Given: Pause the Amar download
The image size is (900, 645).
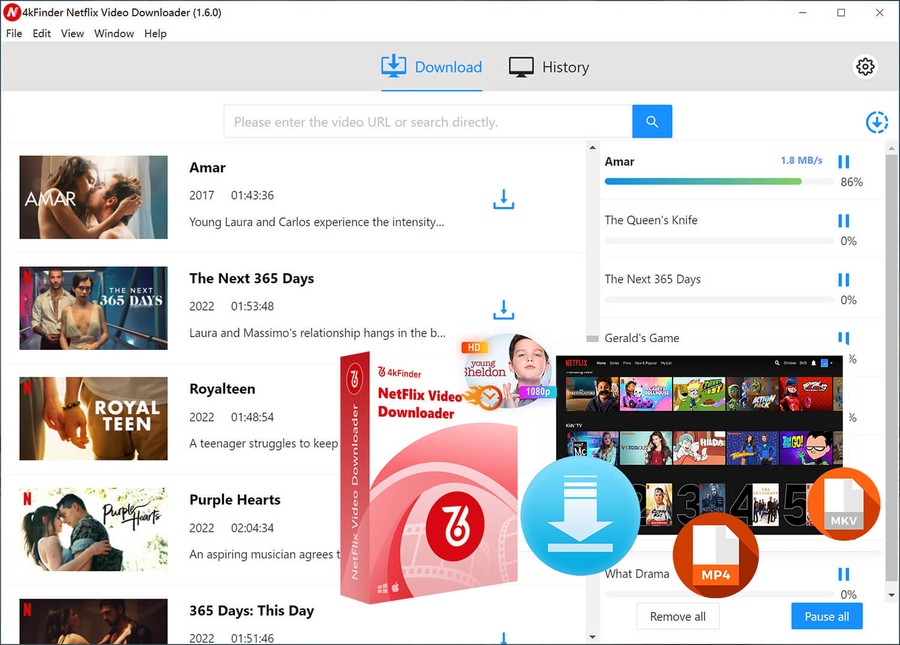Looking at the screenshot, I should pyautogui.click(x=843, y=162).
